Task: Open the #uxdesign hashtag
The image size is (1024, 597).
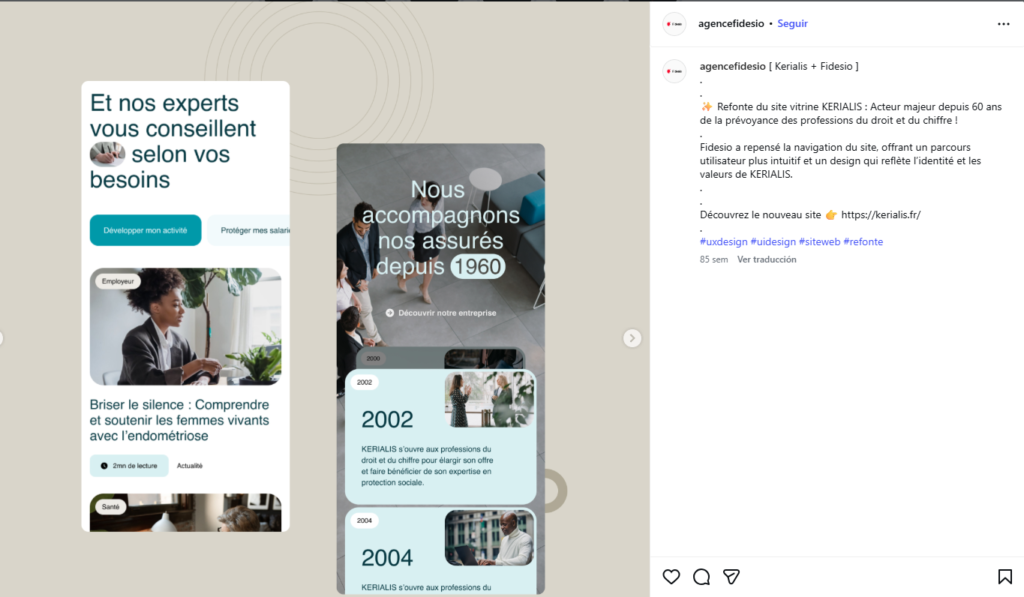Action: point(723,242)
